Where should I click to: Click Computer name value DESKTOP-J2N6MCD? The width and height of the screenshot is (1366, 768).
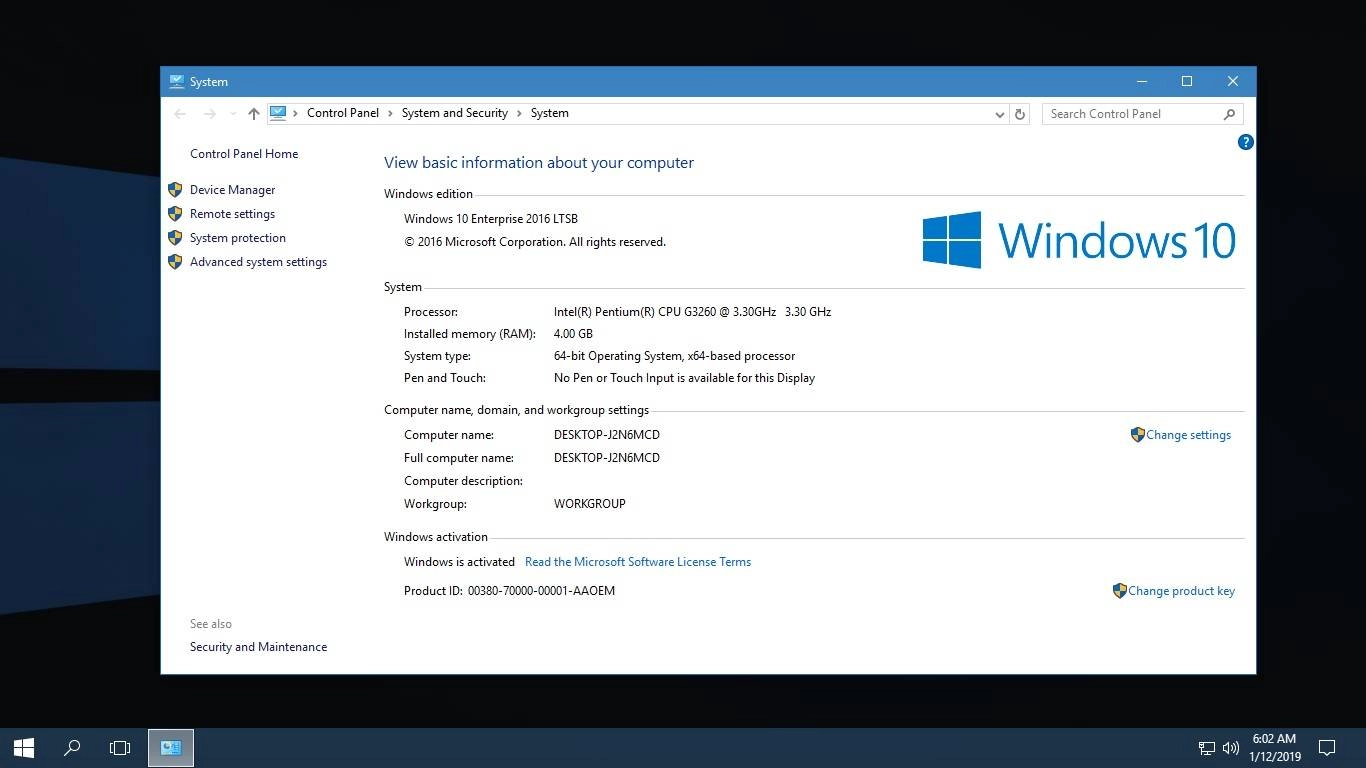click(607, 435)
